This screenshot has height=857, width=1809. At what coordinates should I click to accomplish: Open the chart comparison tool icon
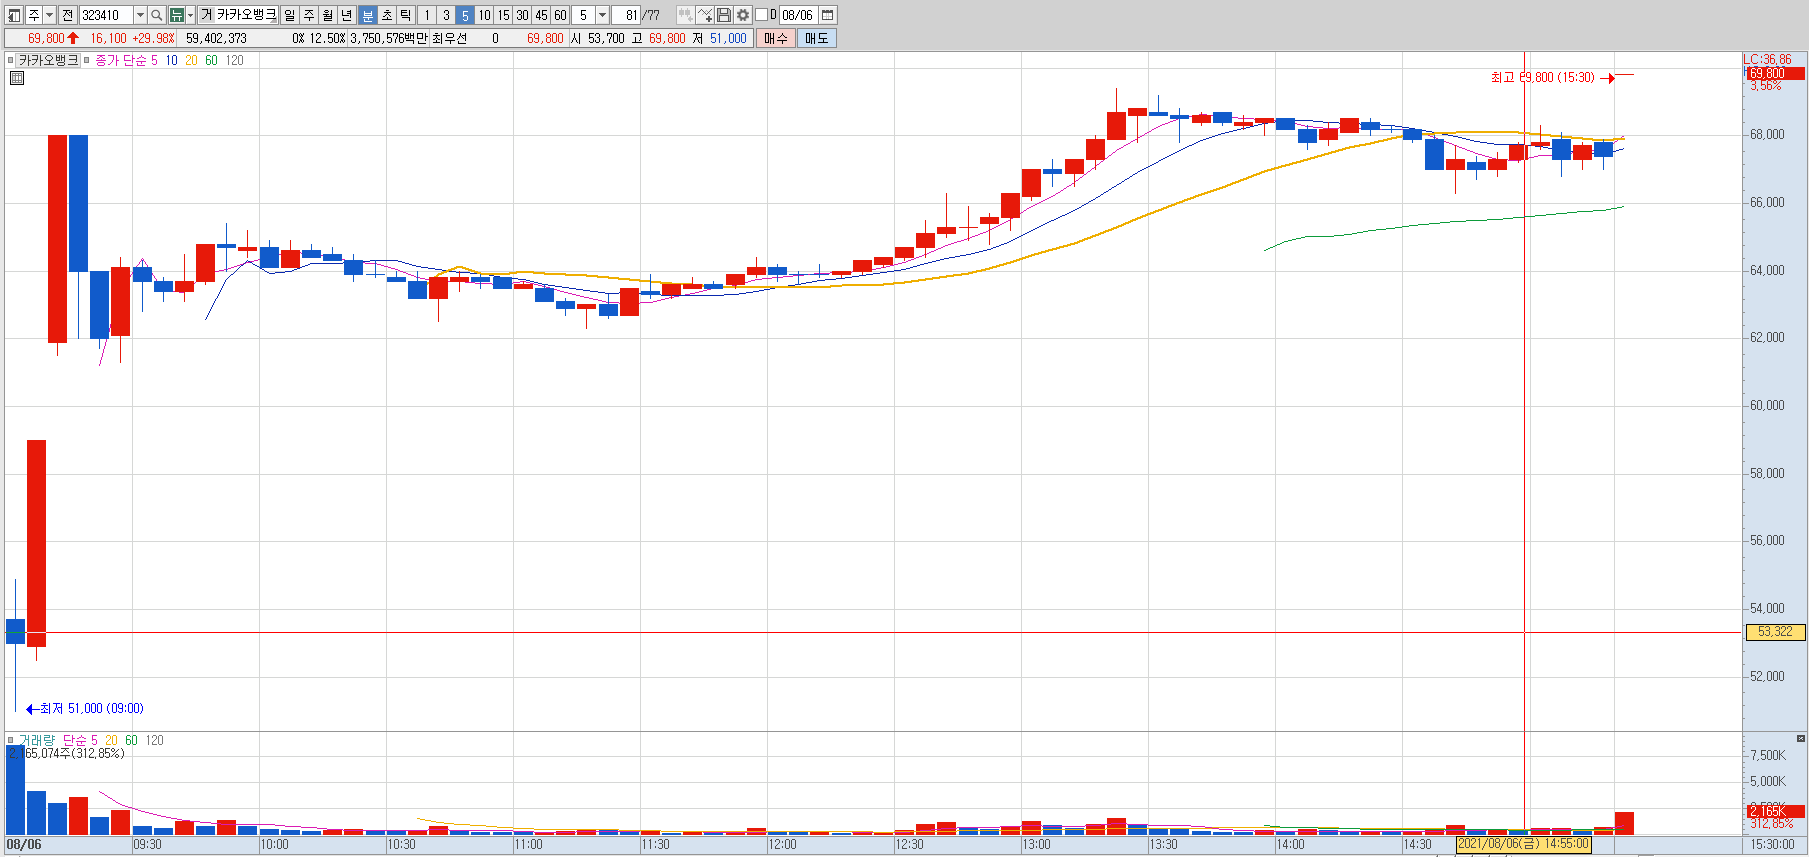(x=686, y=15)
